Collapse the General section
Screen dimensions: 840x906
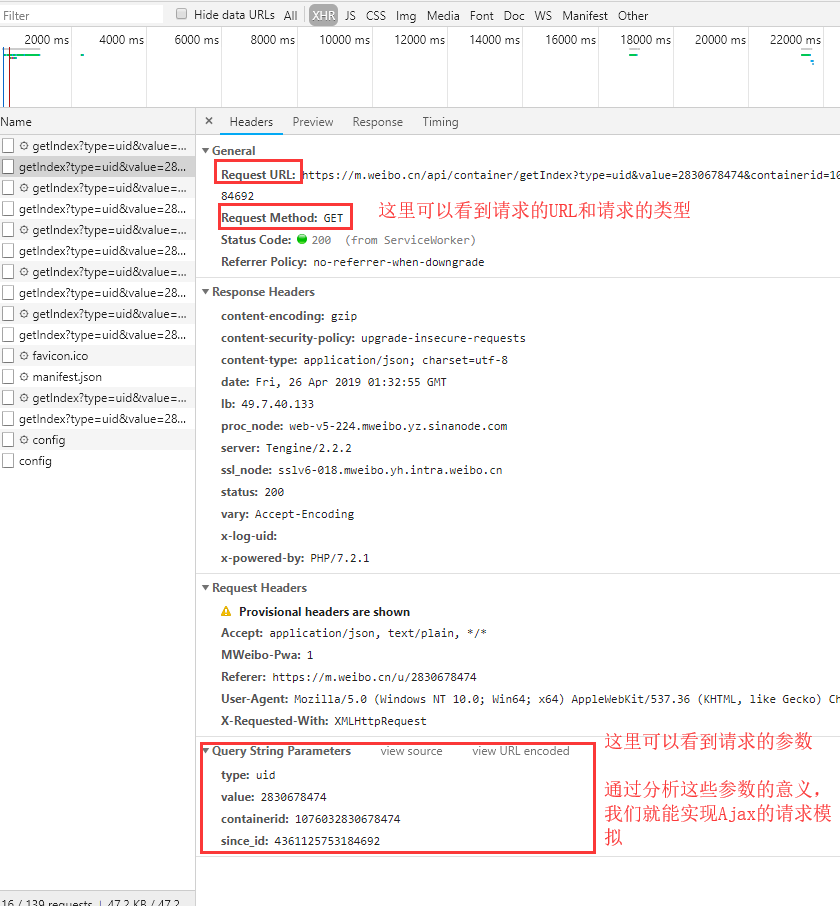(x=205, y=151)
